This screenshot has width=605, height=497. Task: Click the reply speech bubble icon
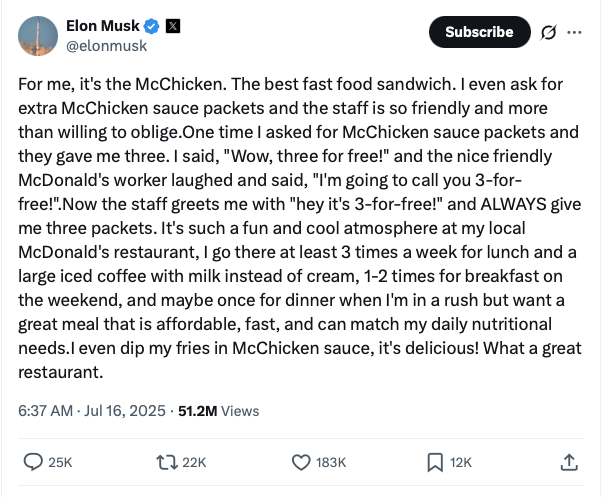click(x=33, y=462)
